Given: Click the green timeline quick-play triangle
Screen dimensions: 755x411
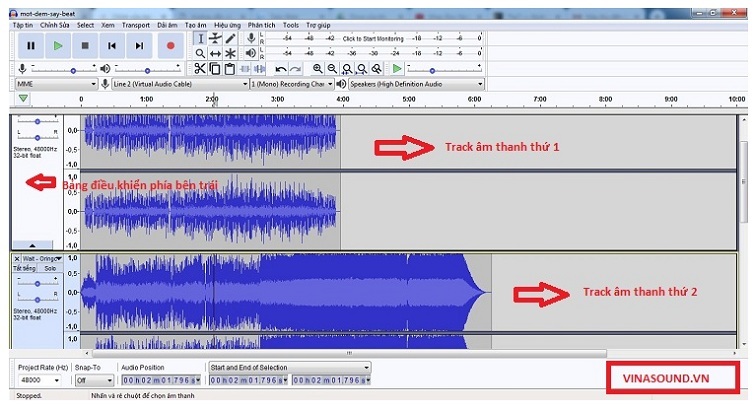Looking at the screenshot, I should pos(23,99).
